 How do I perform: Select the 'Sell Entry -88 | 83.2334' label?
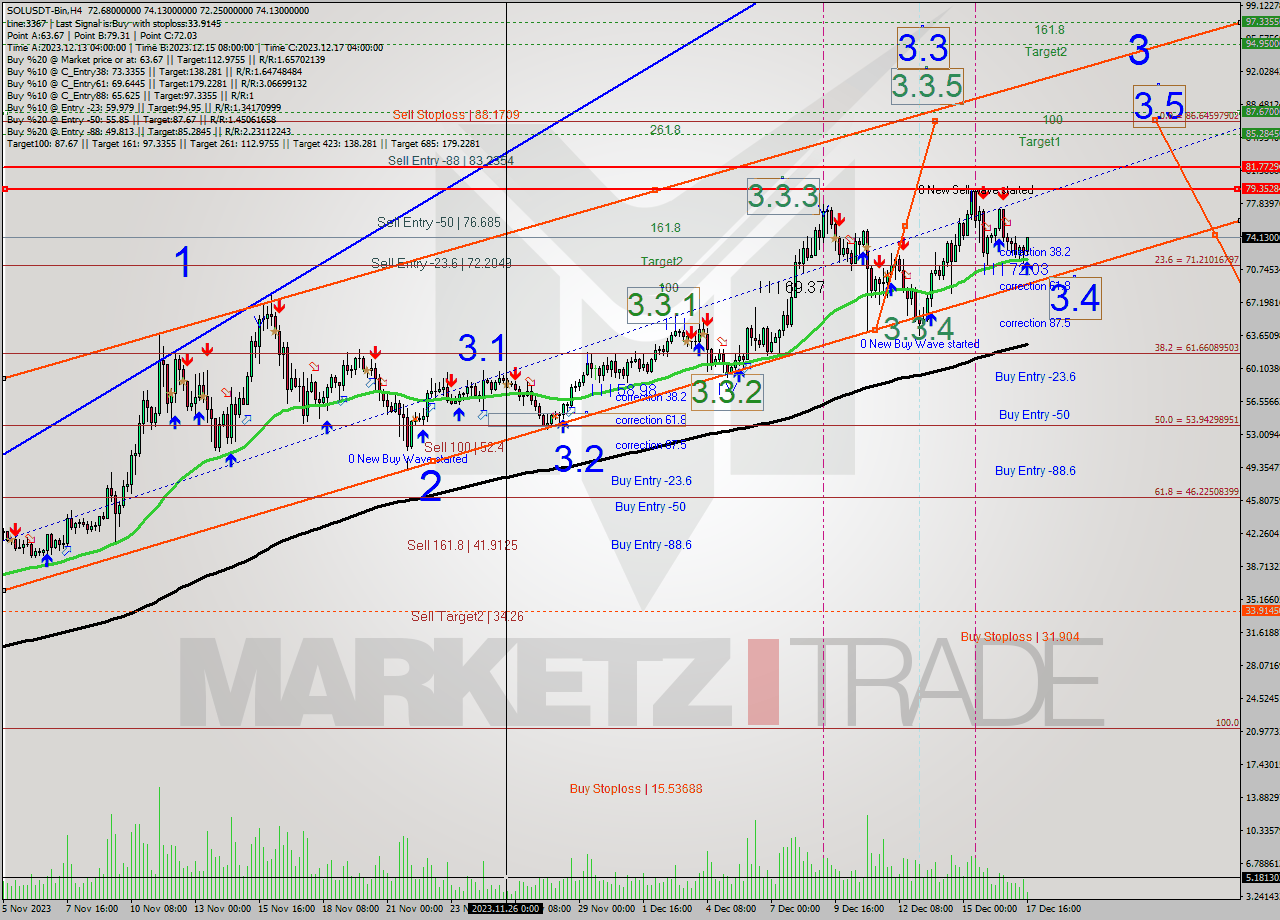(450, 160)
